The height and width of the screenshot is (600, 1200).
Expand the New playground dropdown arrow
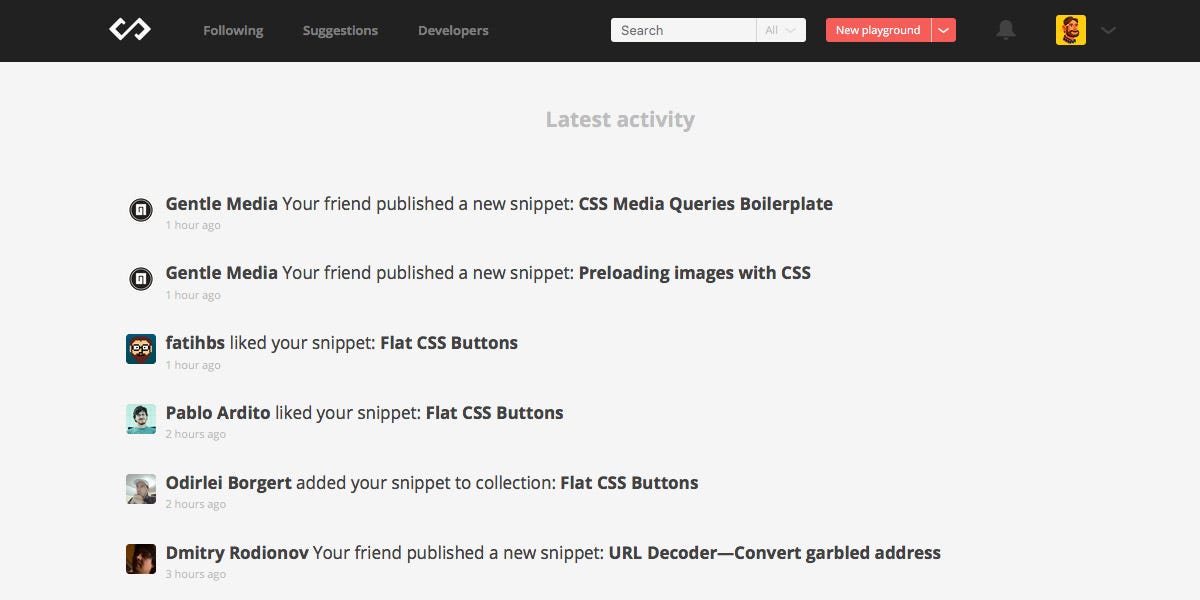(x=943, y=30)
